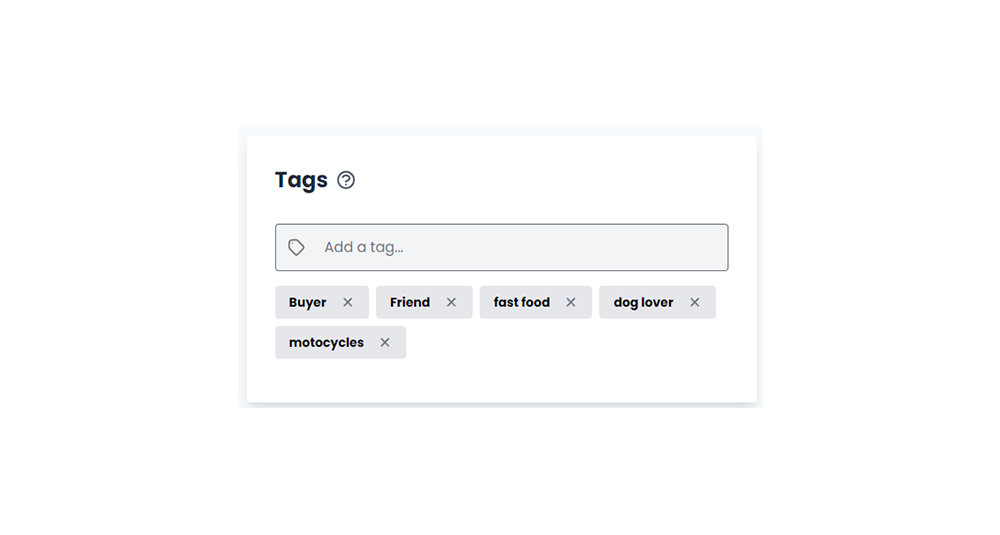The height and width of the screenshot is (535, 1000).
Task: Open the Tags help question-mark icon
Action: click(x=346, y=180)
